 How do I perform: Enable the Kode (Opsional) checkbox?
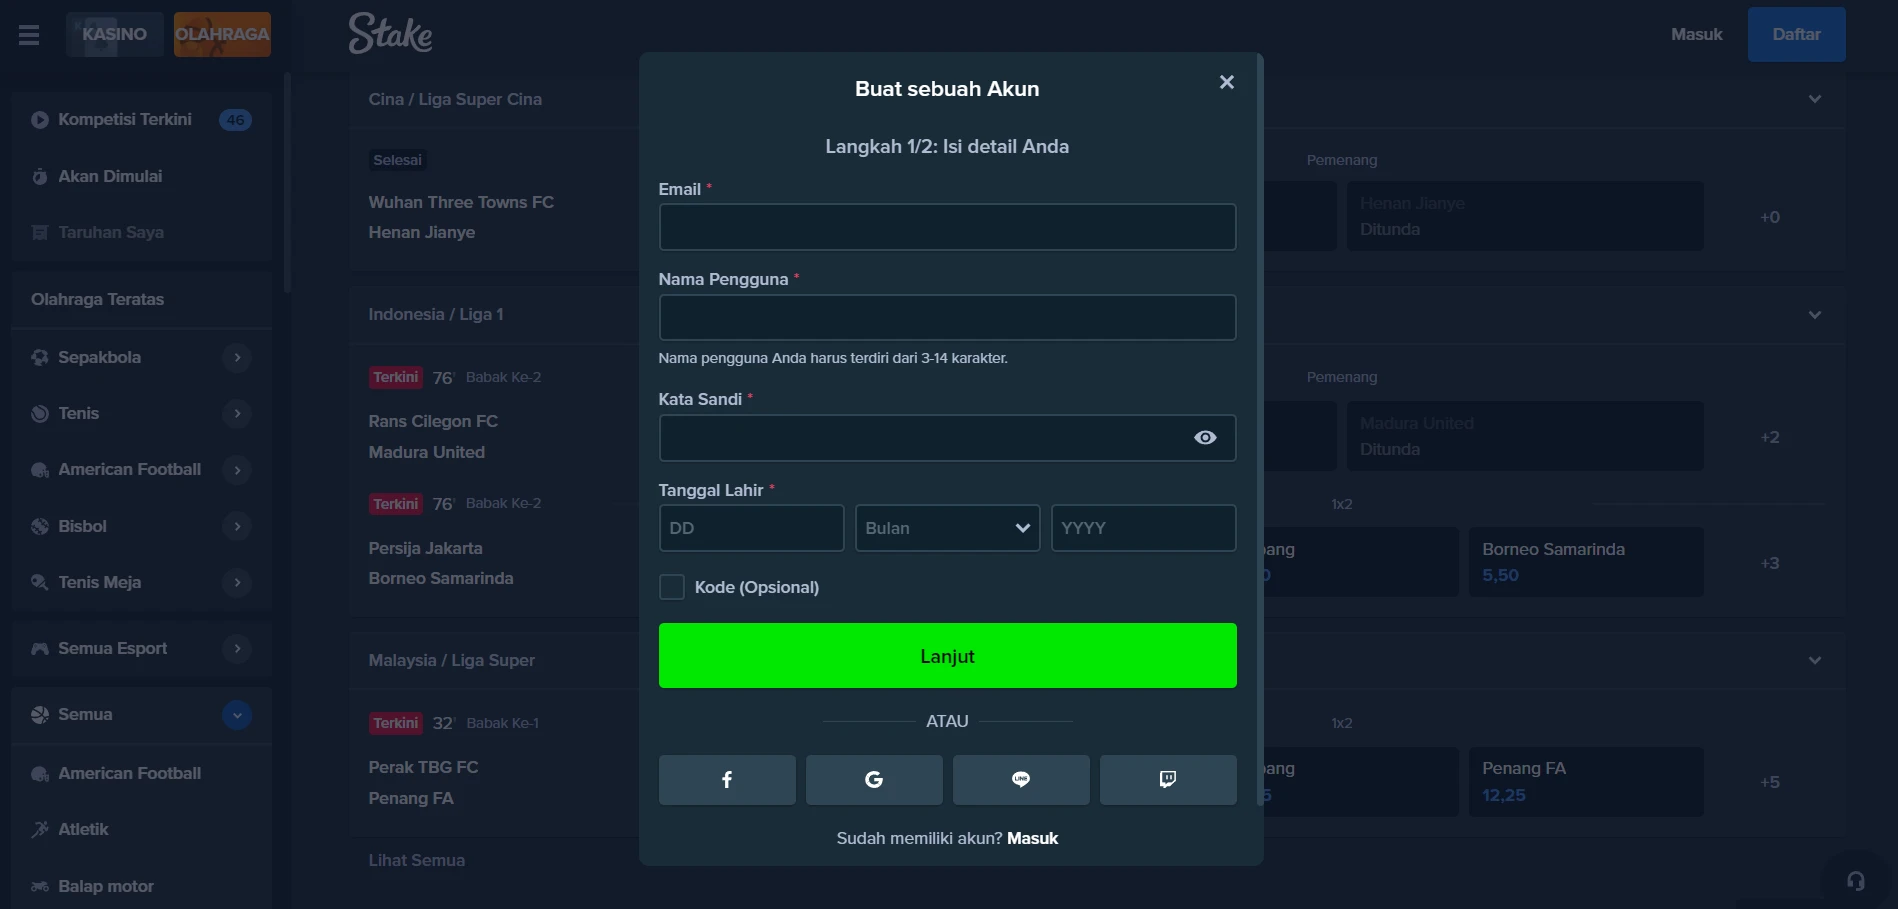(x=672, y=587)
